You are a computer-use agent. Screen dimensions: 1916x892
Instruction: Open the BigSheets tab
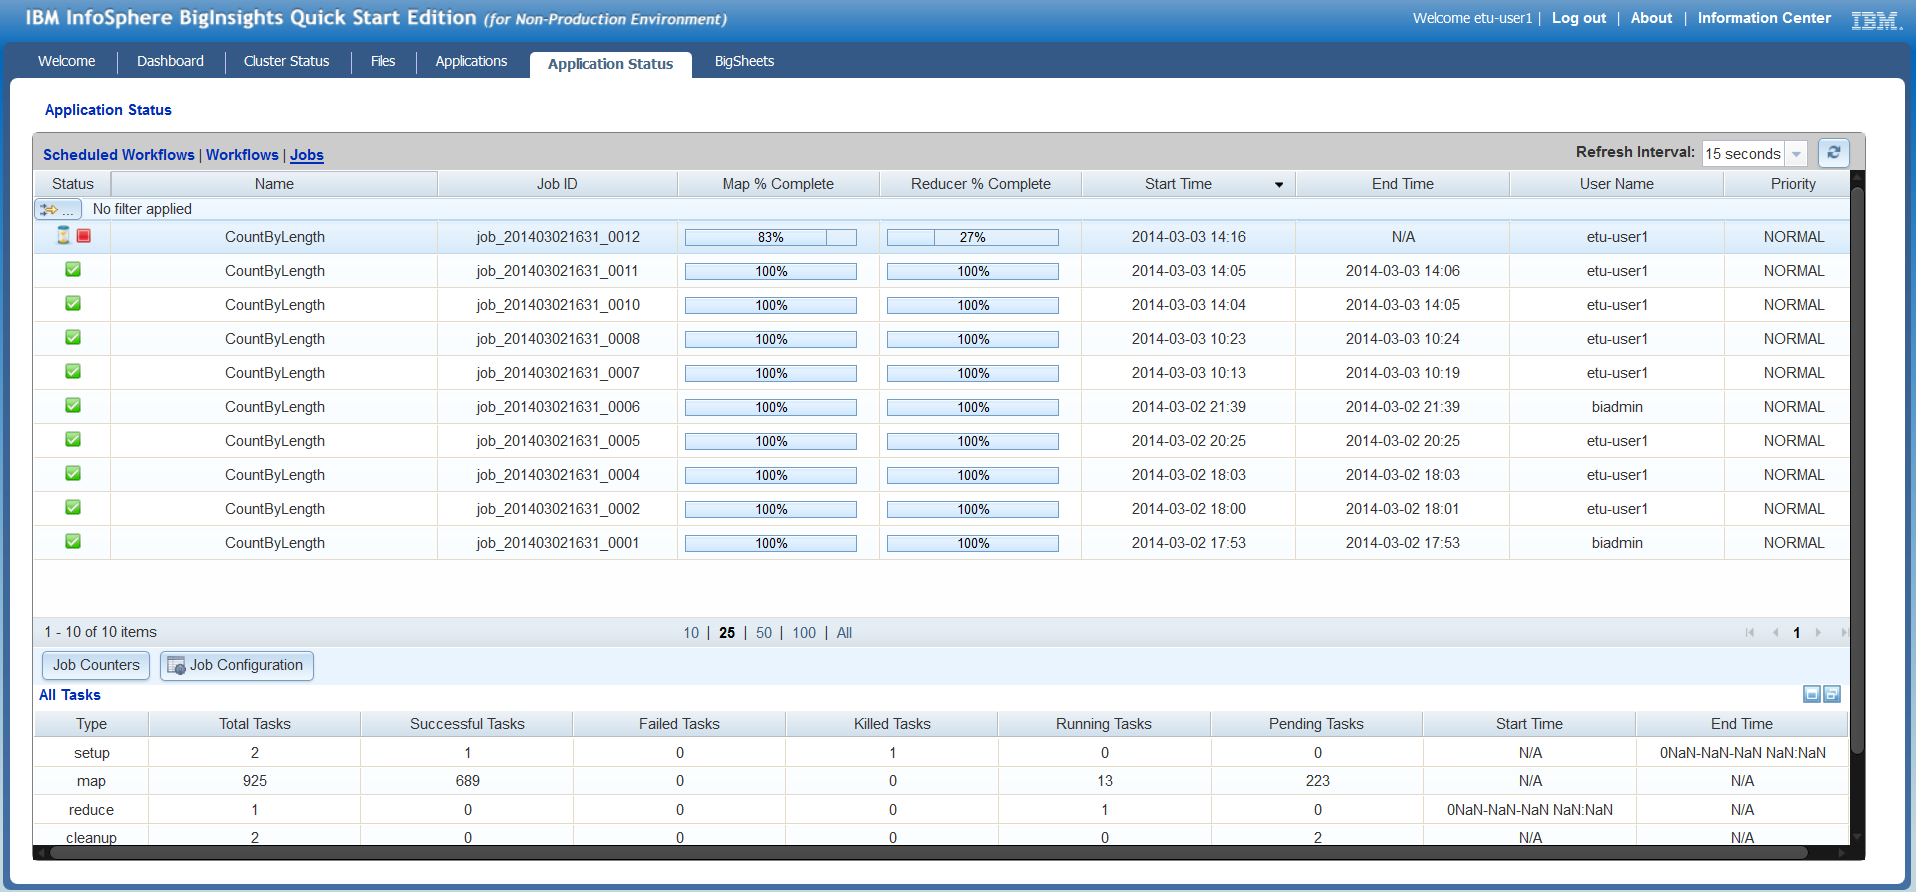point(745,61)
